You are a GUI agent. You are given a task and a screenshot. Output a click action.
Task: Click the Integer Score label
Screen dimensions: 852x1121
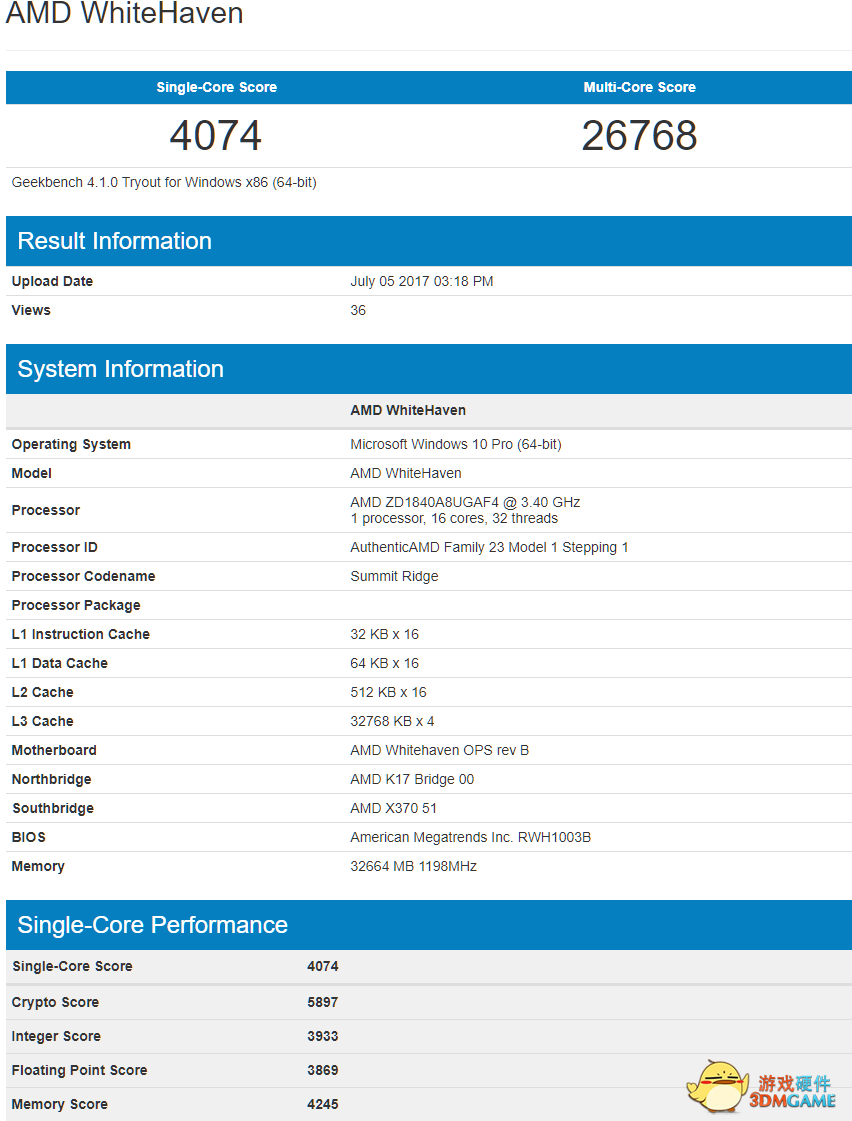point(56,1037)
